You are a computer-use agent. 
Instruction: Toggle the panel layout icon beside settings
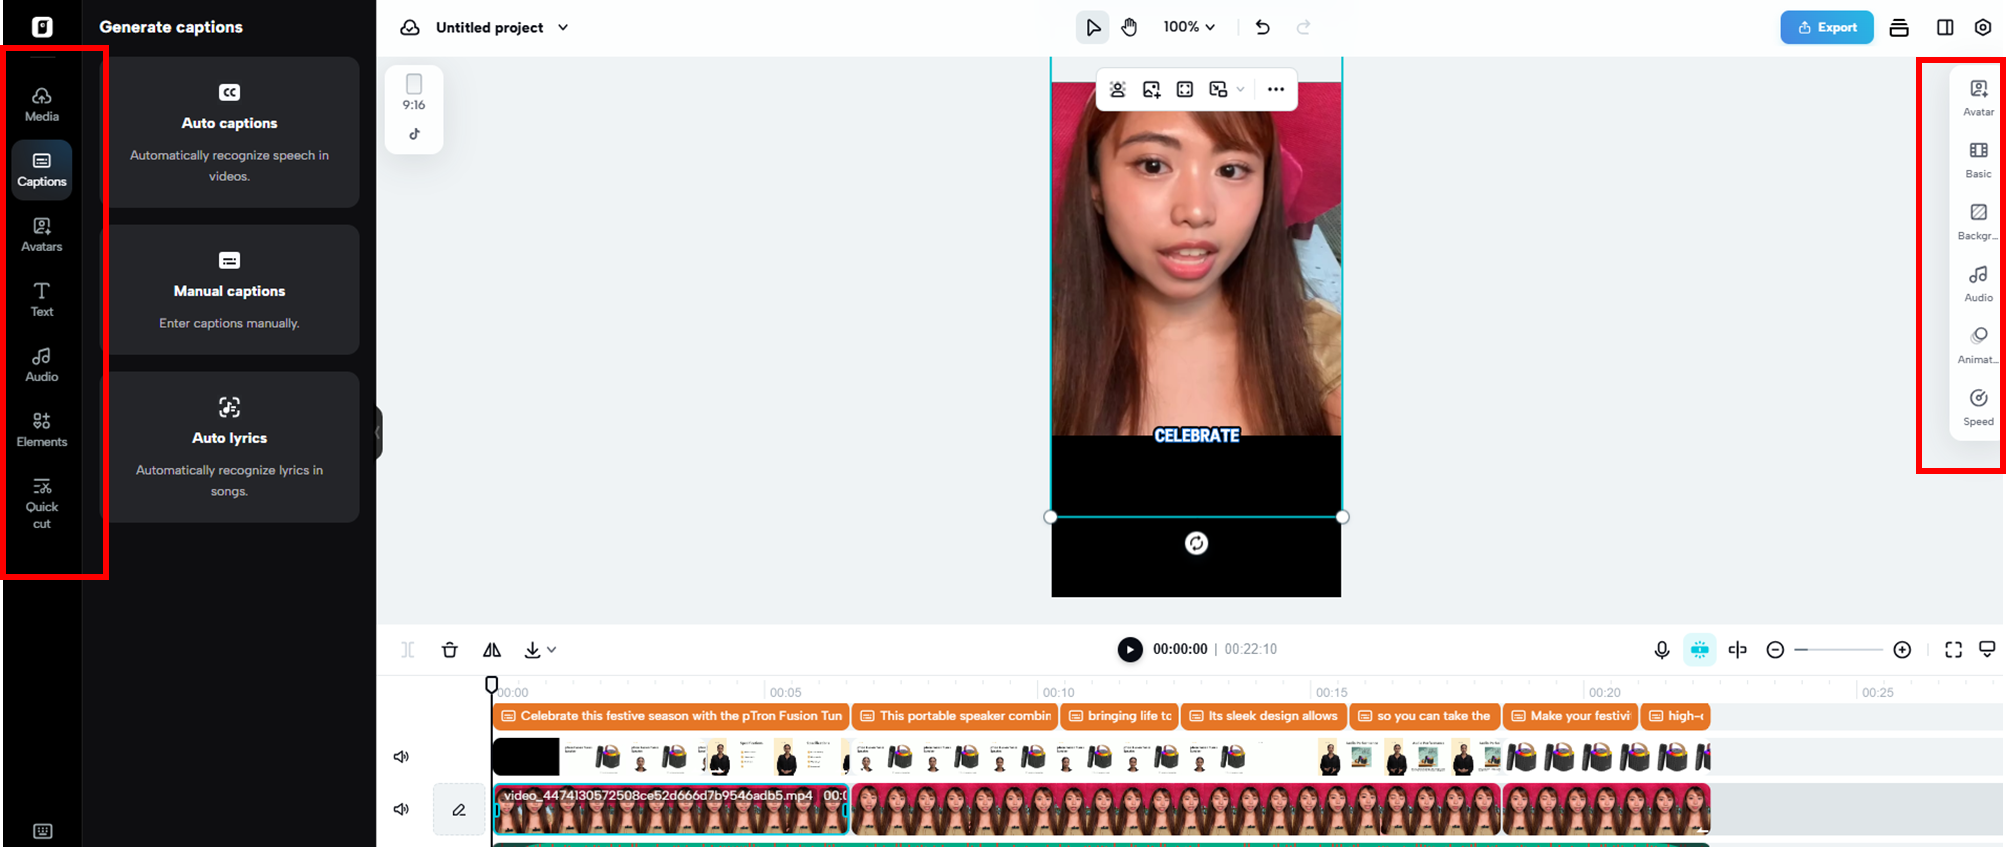(1945, 27)
